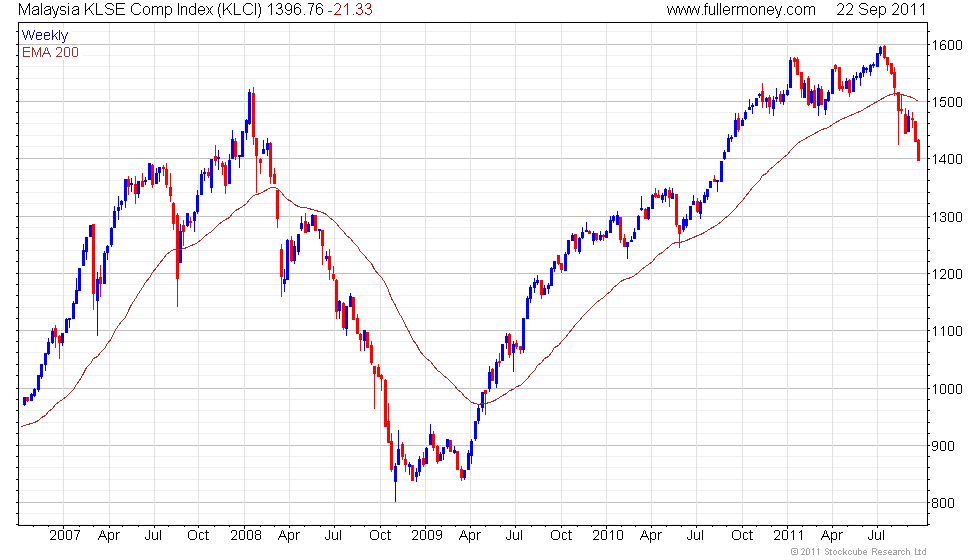The image size is (980, 560).
Task: Click the 1500 y-axis label
Action: [947, 102]
